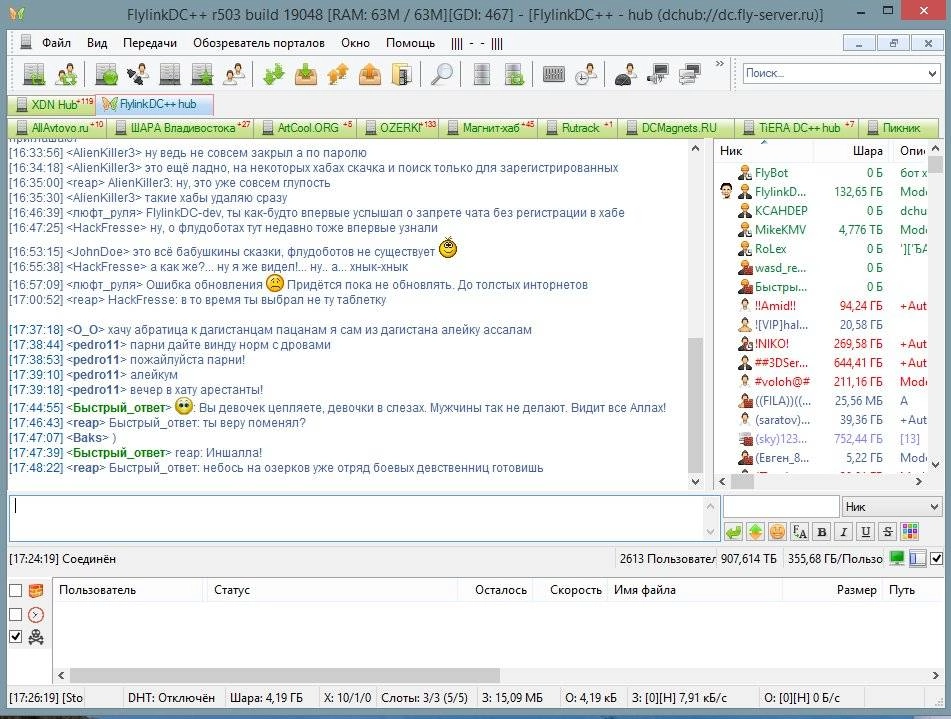
Task: Open finished uploads box icon
Action: point(371,74)
